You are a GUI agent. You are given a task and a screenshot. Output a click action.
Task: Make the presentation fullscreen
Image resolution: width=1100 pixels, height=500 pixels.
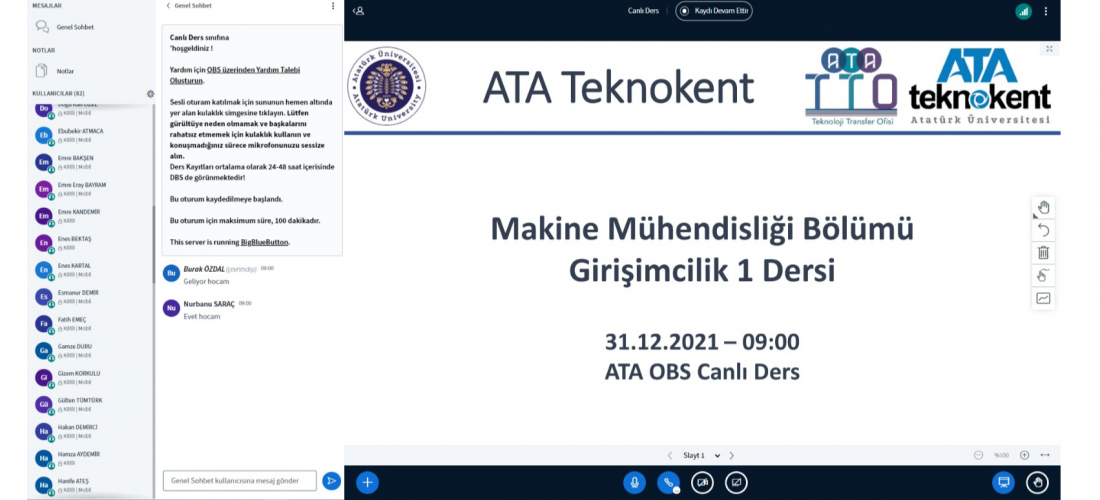tap(1049, 48)
